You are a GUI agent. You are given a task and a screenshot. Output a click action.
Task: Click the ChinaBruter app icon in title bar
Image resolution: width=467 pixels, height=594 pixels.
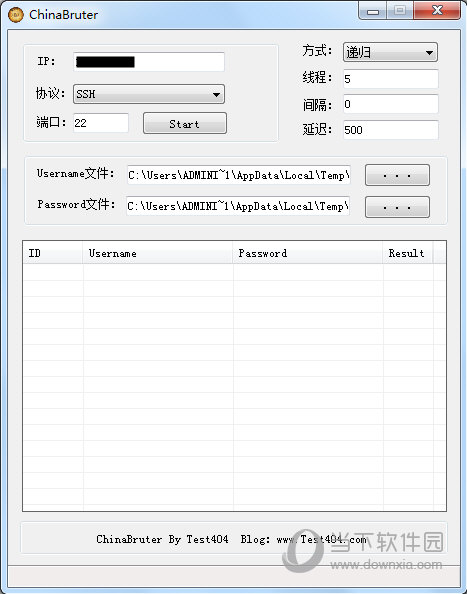pyautogui.click(x=15, y=15)
